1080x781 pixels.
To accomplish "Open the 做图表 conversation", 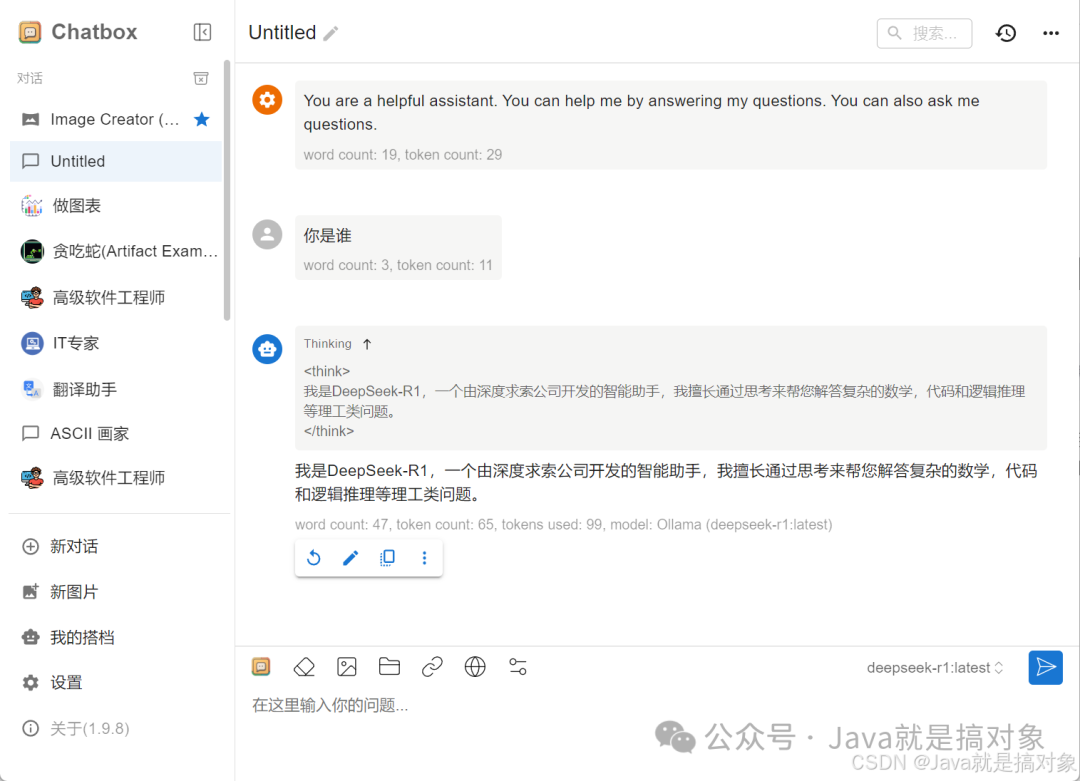I will tap(115, 205).
